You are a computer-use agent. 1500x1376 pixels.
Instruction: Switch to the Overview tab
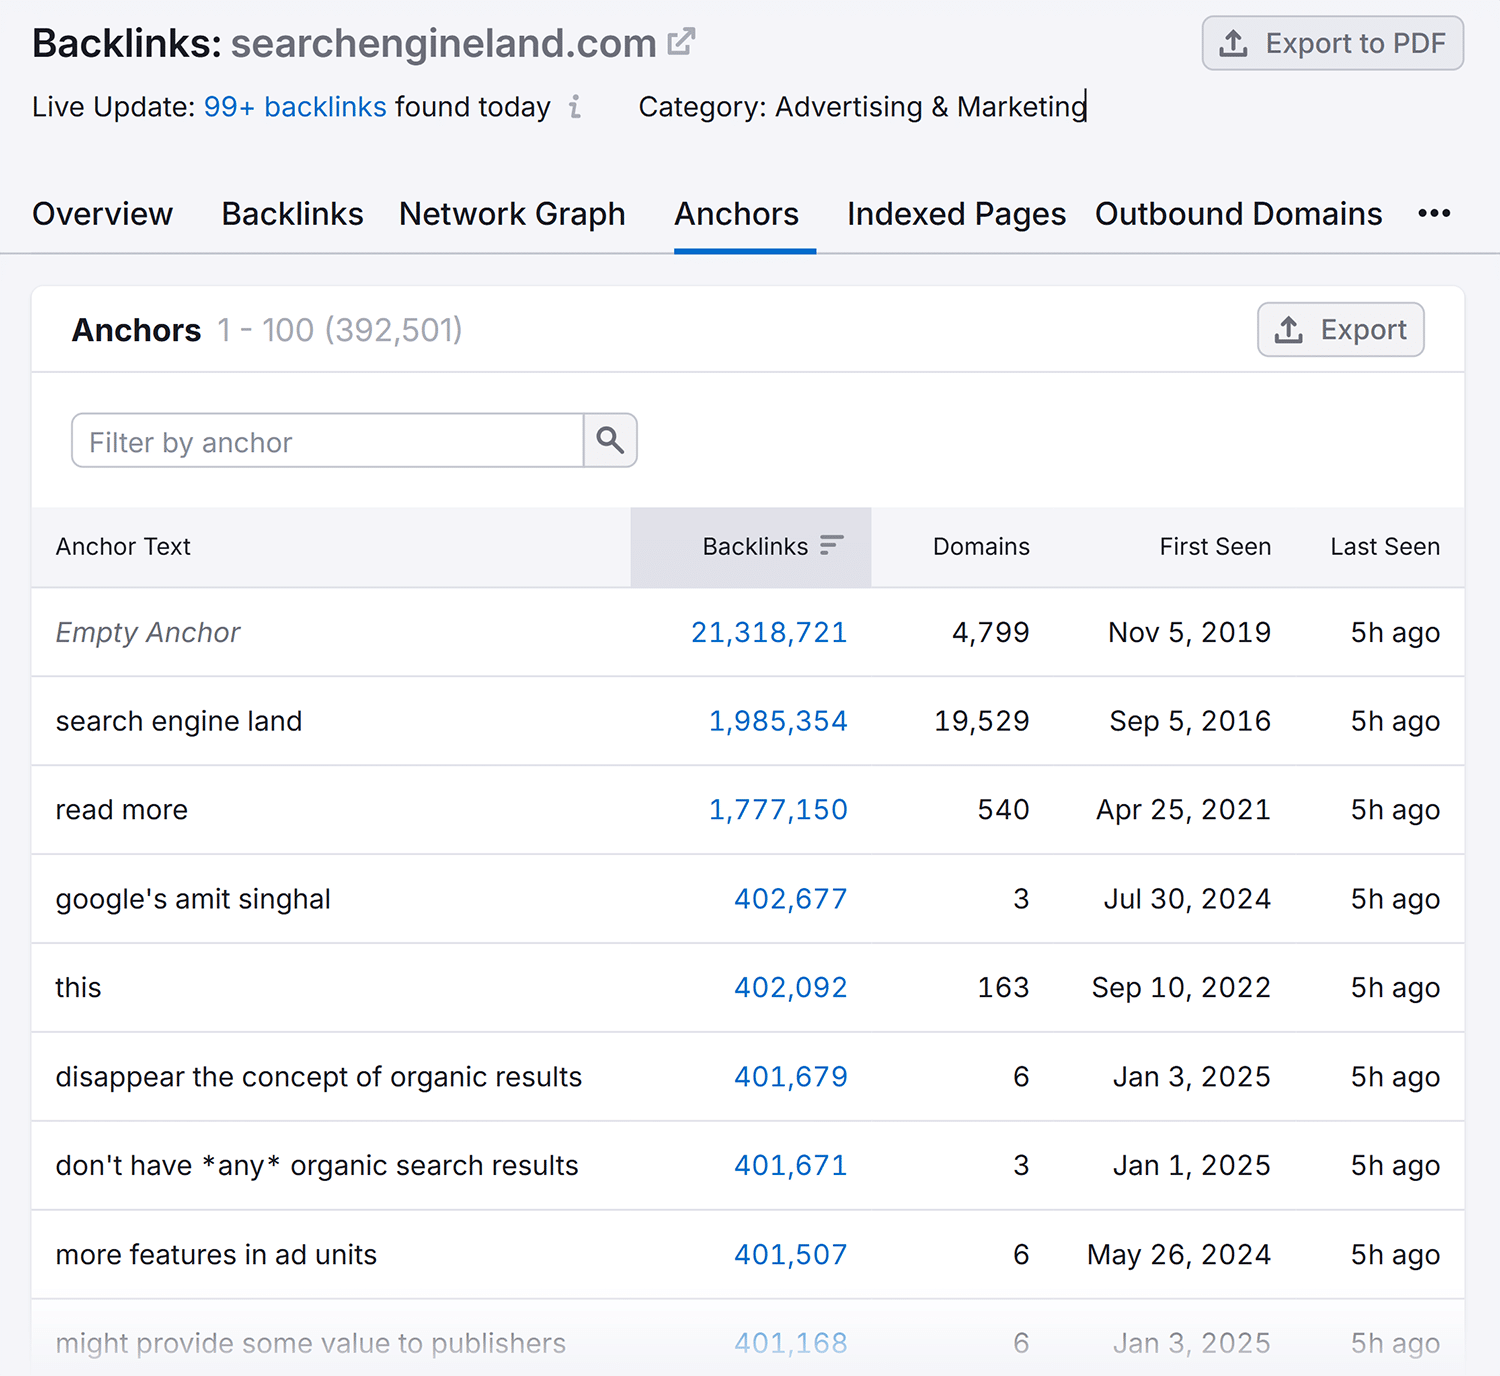(x=103, y=214)
